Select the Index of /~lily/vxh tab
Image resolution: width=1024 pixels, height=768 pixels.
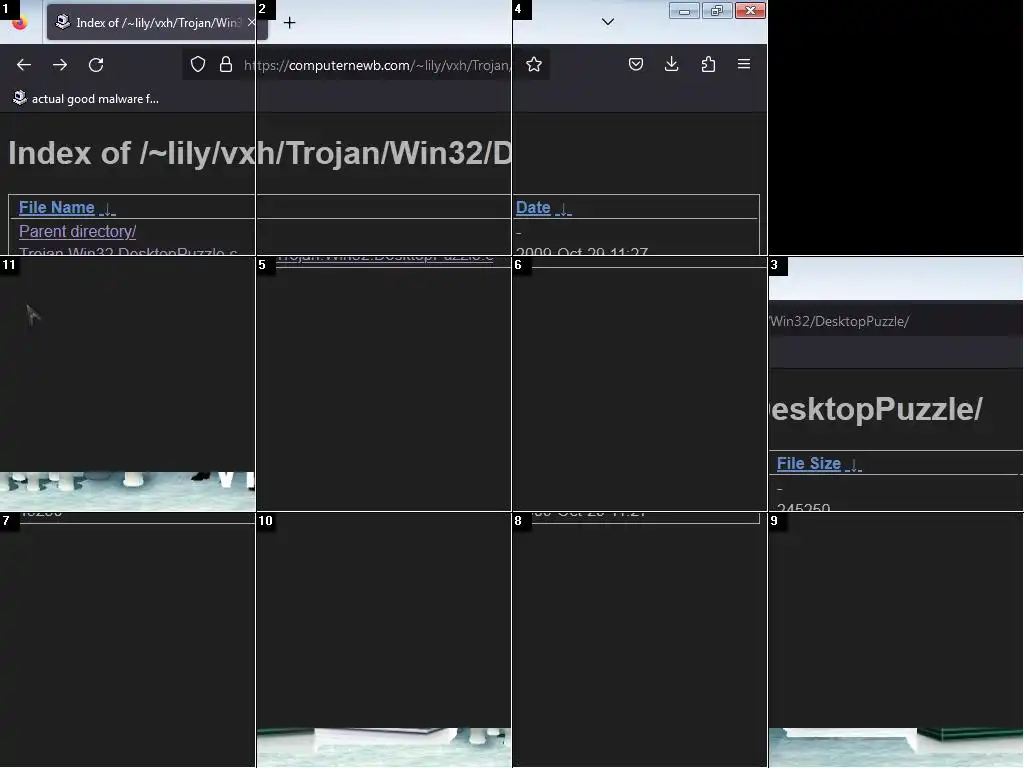point(157,22)
